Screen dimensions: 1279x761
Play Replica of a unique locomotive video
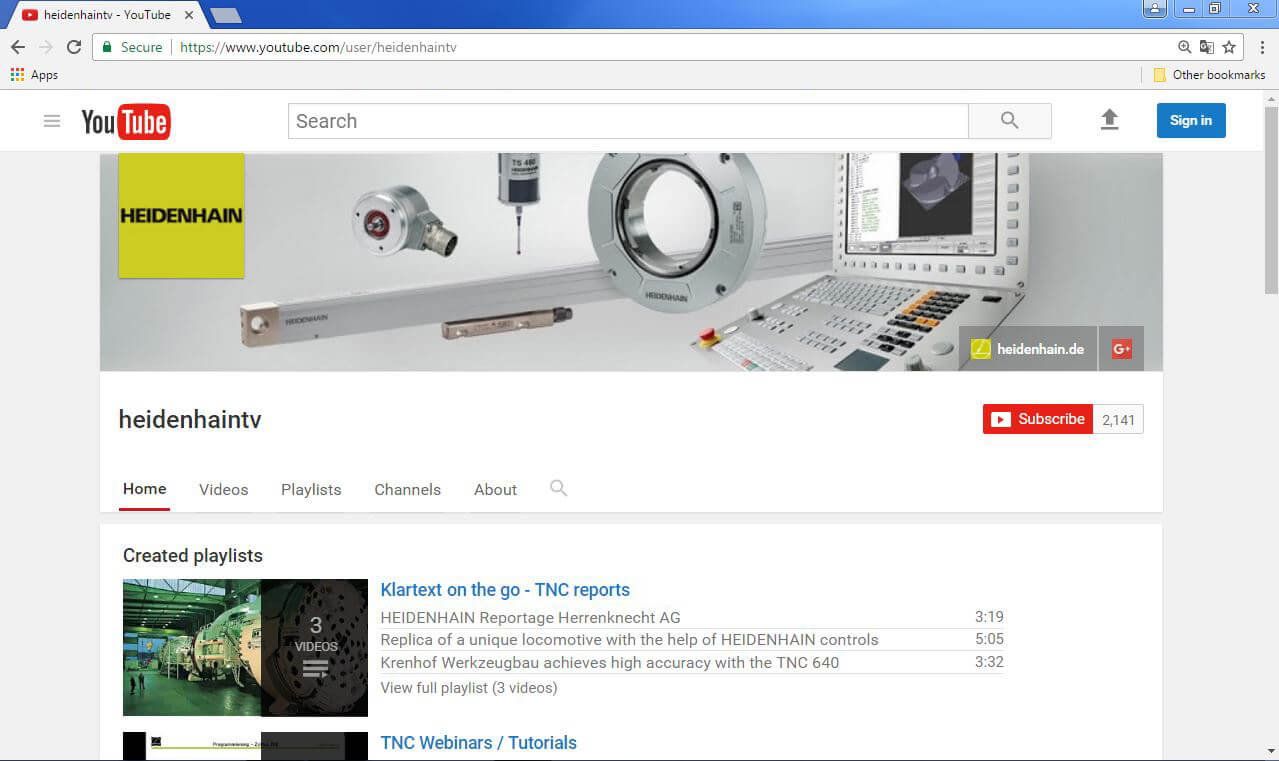[x=629, y=640]
